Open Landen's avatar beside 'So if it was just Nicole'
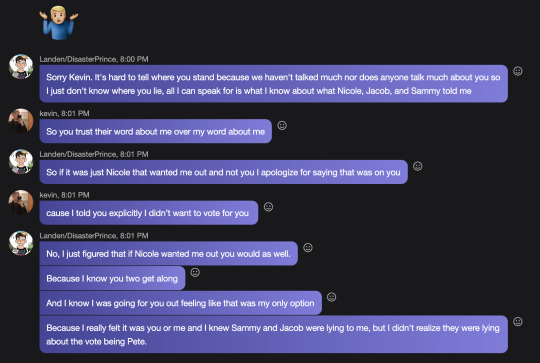The width and height of the screenshot is (540, 363). tap(21, 162)
